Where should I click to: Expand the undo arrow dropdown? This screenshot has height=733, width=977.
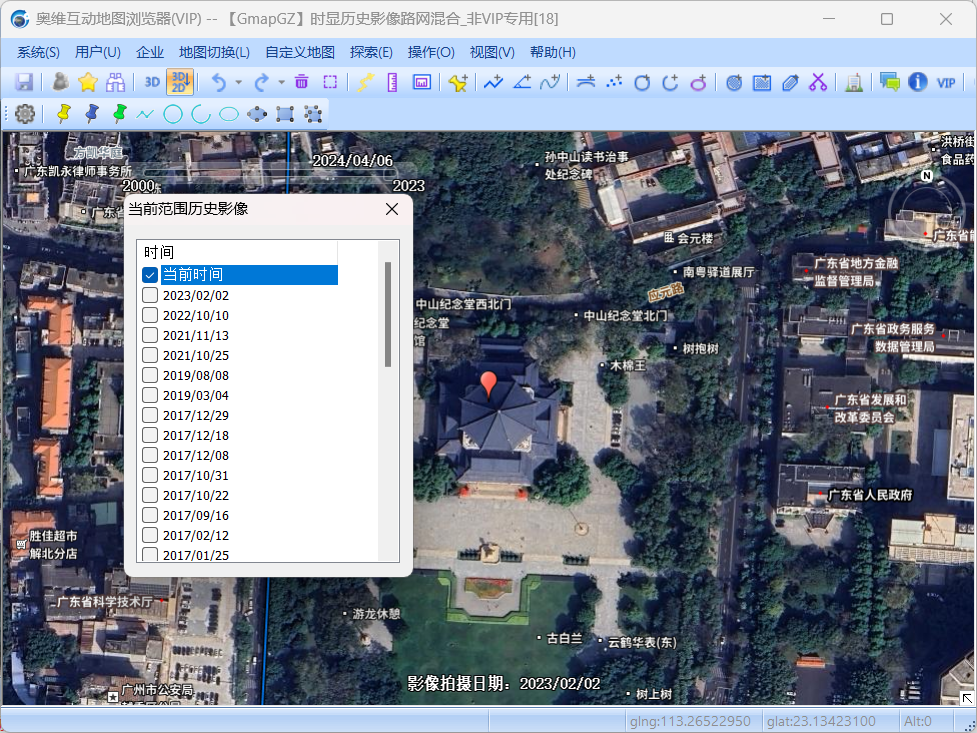[x=238, y=82]
